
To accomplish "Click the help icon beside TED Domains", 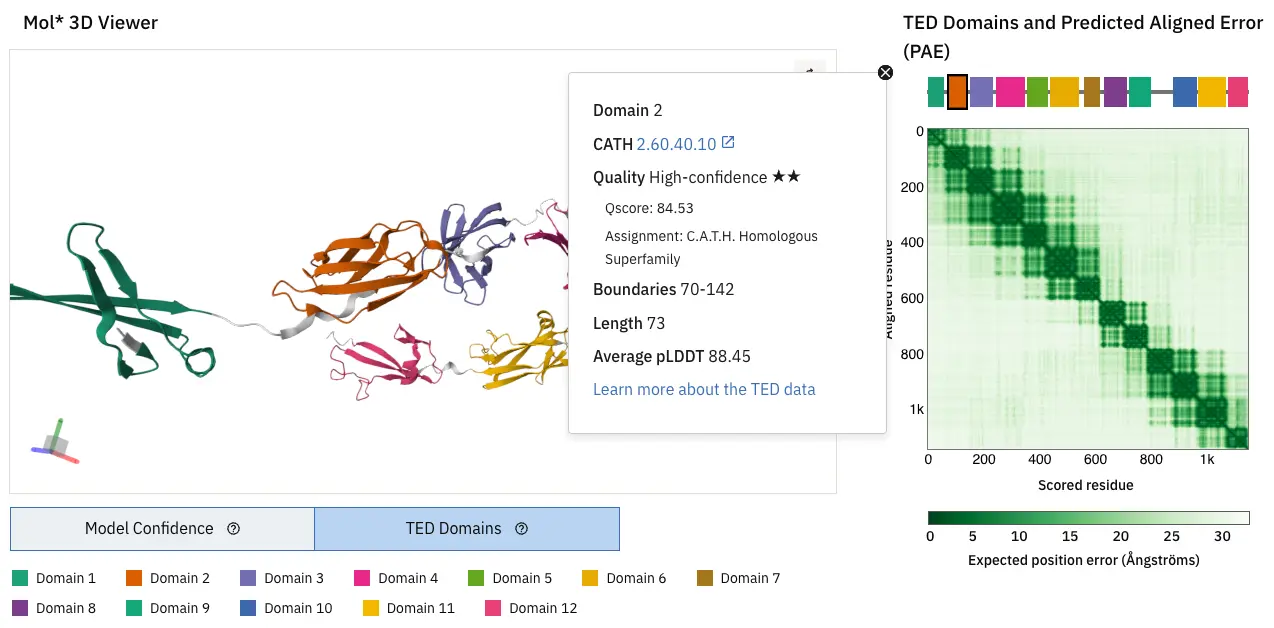I will (521, 529).
